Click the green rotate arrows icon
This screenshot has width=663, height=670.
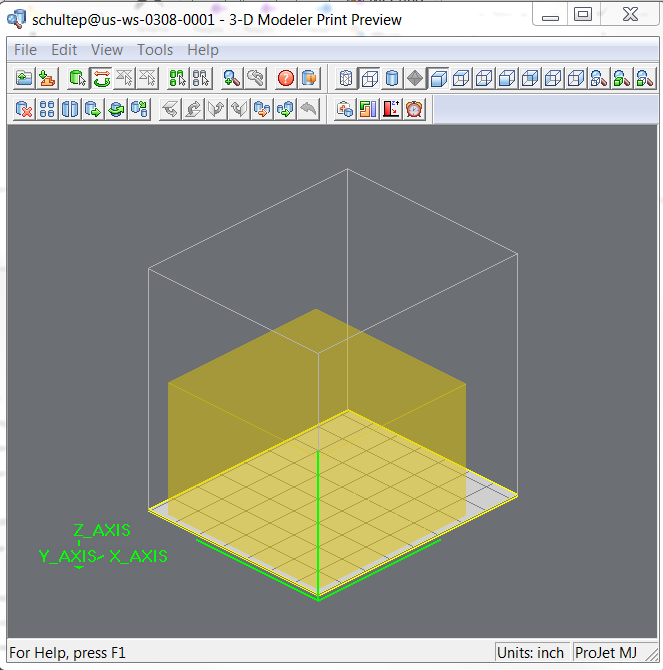(101, 78)
